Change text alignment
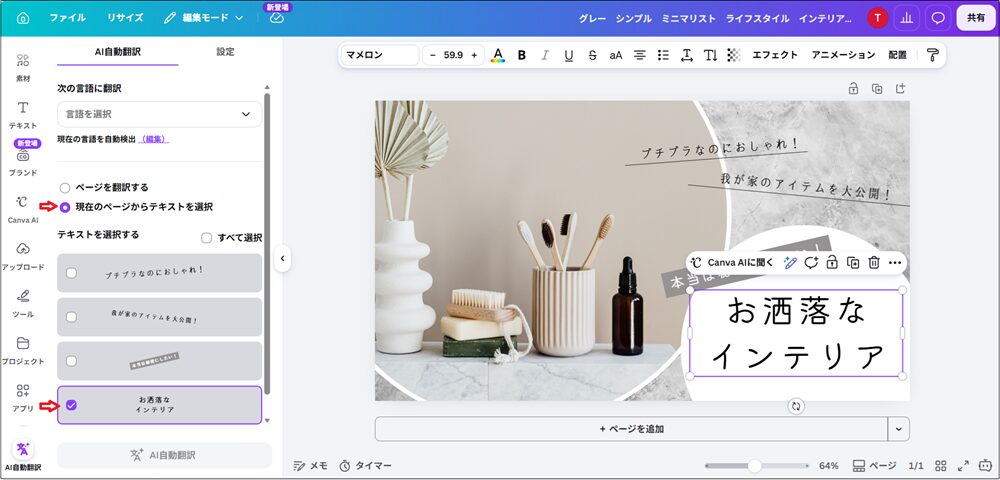Image resolution: width=1000 pixels, height=480 pixels. click(x=640, y=55)
